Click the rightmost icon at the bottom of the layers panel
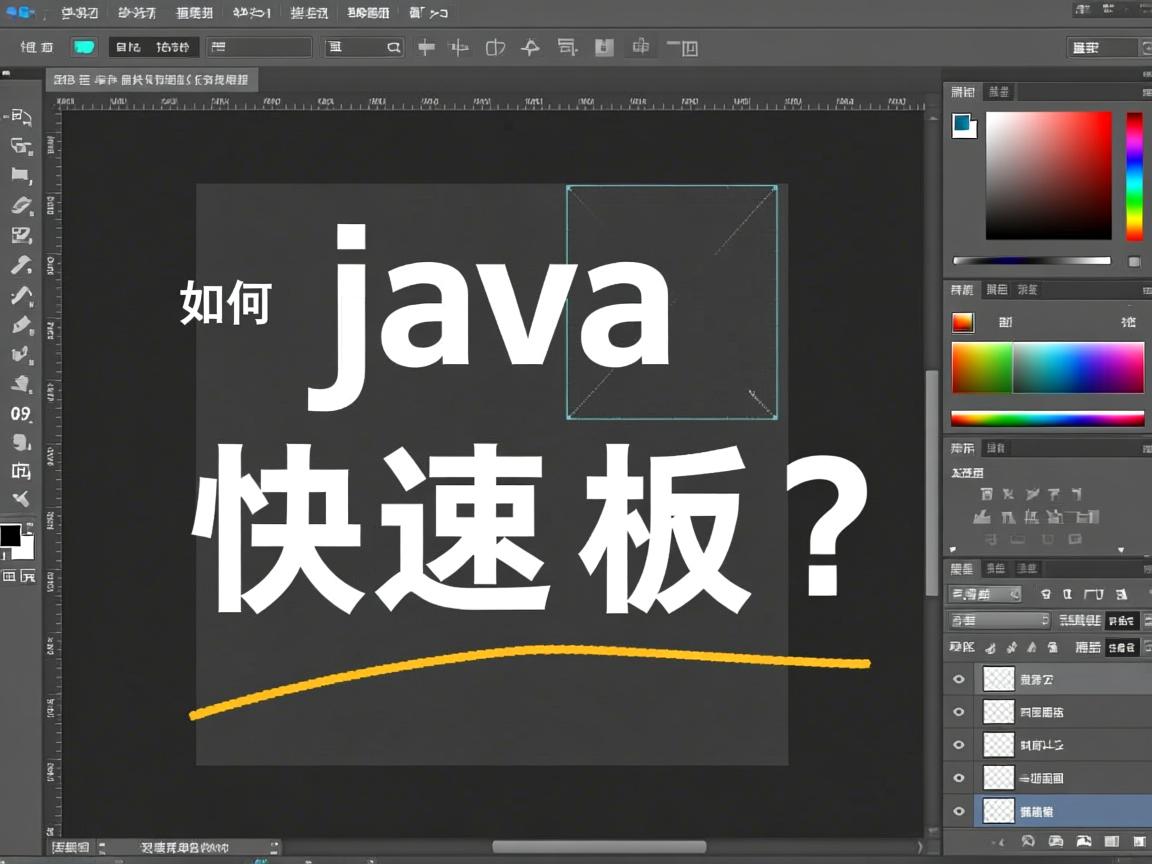Screen dimensions: 1152x864 click(1137, 842)
